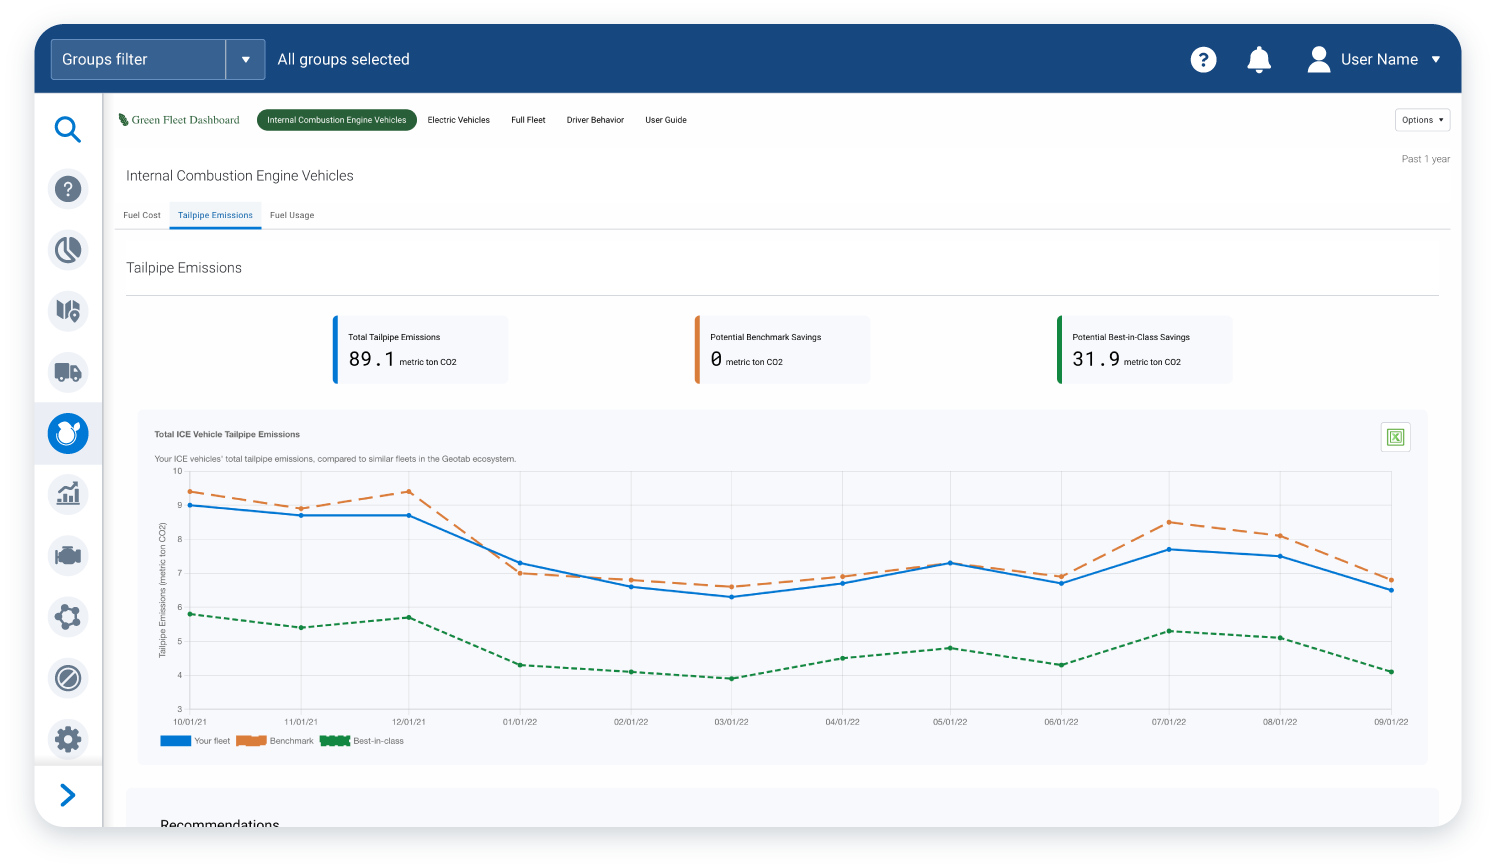Expand the sidebar with the chevron arrow
Image resolution: width=1496 pixels, height=866 pixels.
[67, 795]
